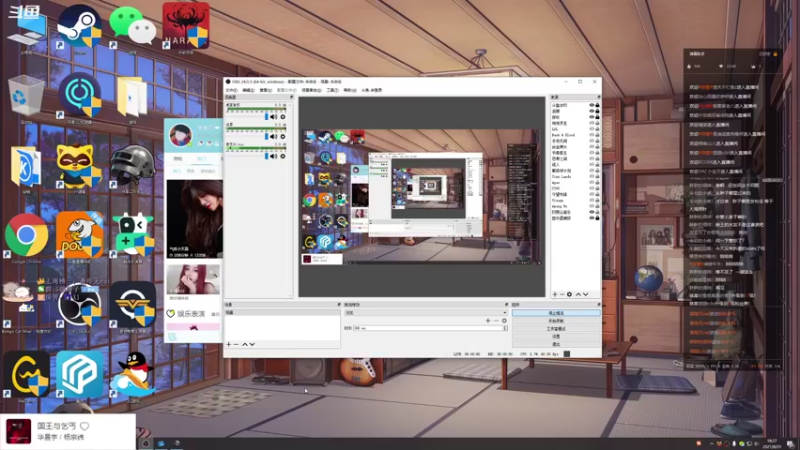800x450 pixels.
Task: Toggle visibility of the Among Us source
Action: pyautogui.click(x=592, y=206)
